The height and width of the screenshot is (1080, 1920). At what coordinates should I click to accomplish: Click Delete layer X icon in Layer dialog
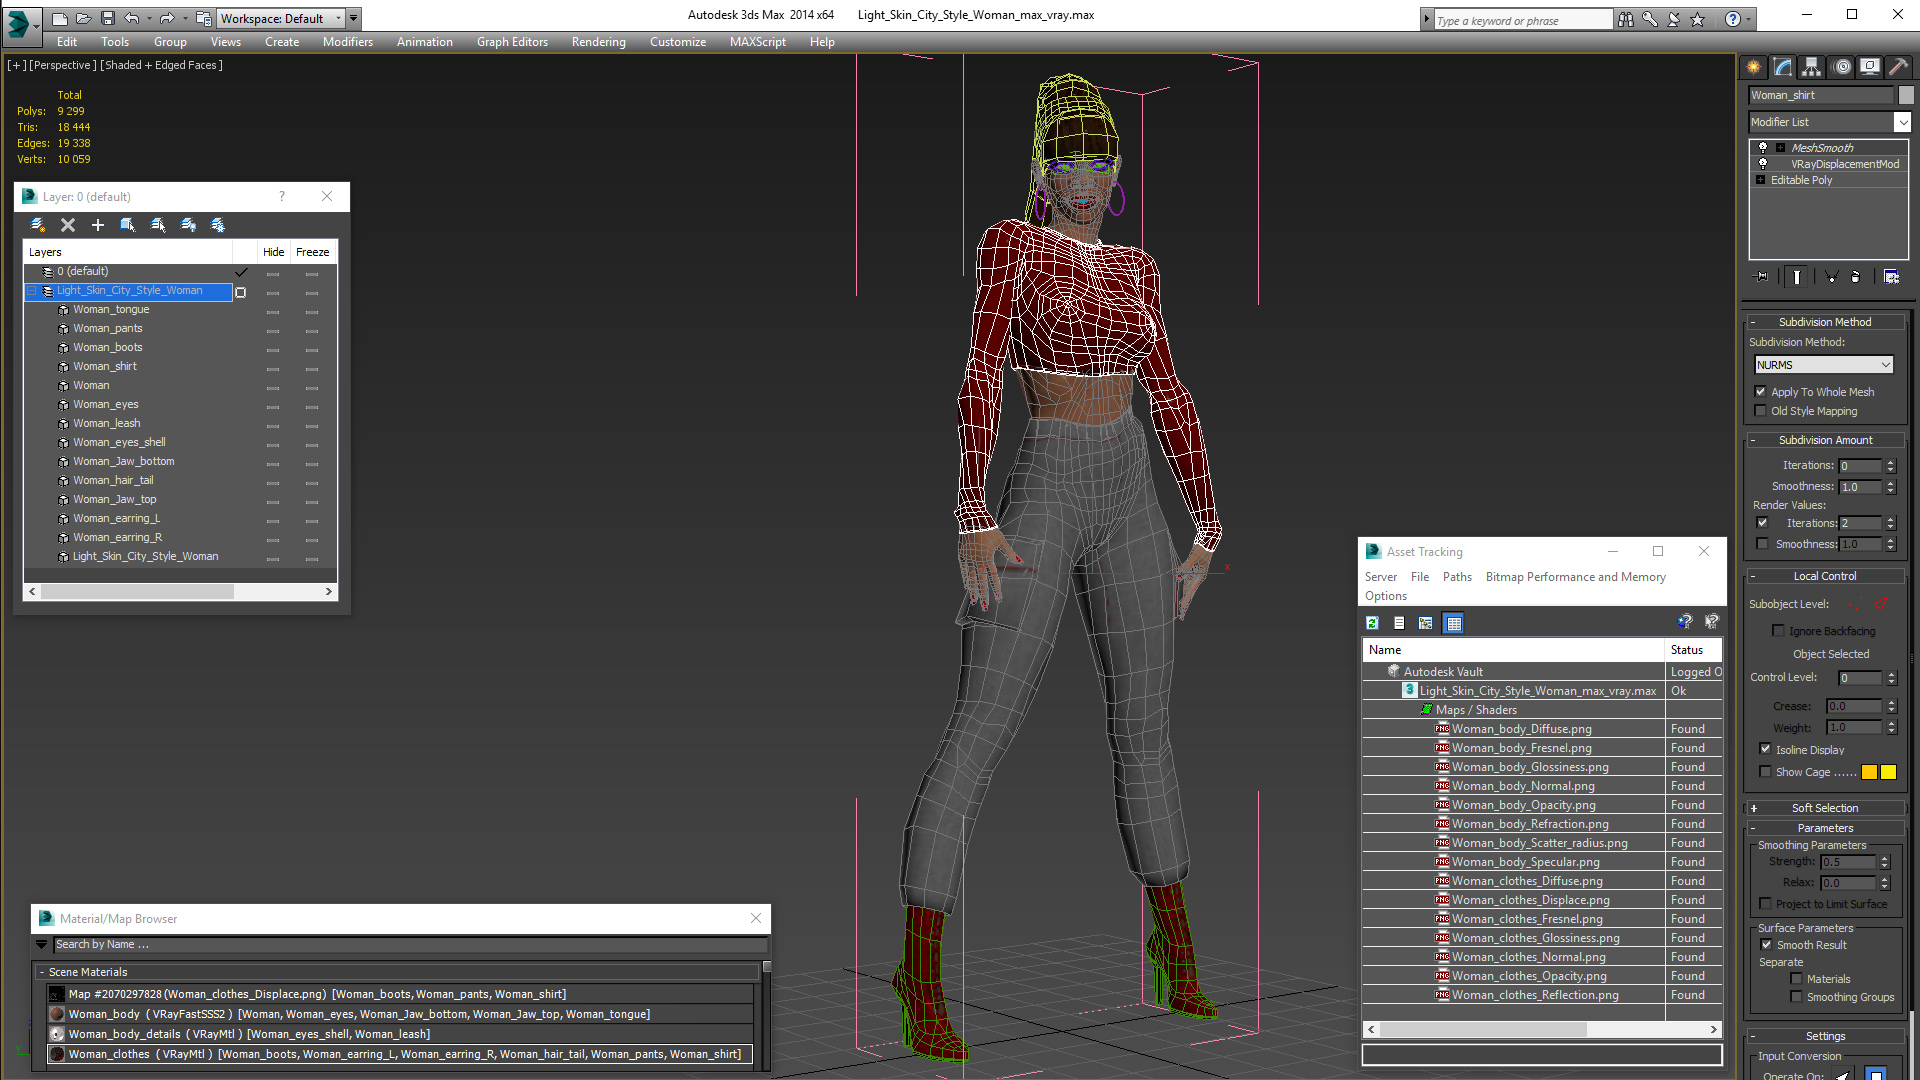68,225
